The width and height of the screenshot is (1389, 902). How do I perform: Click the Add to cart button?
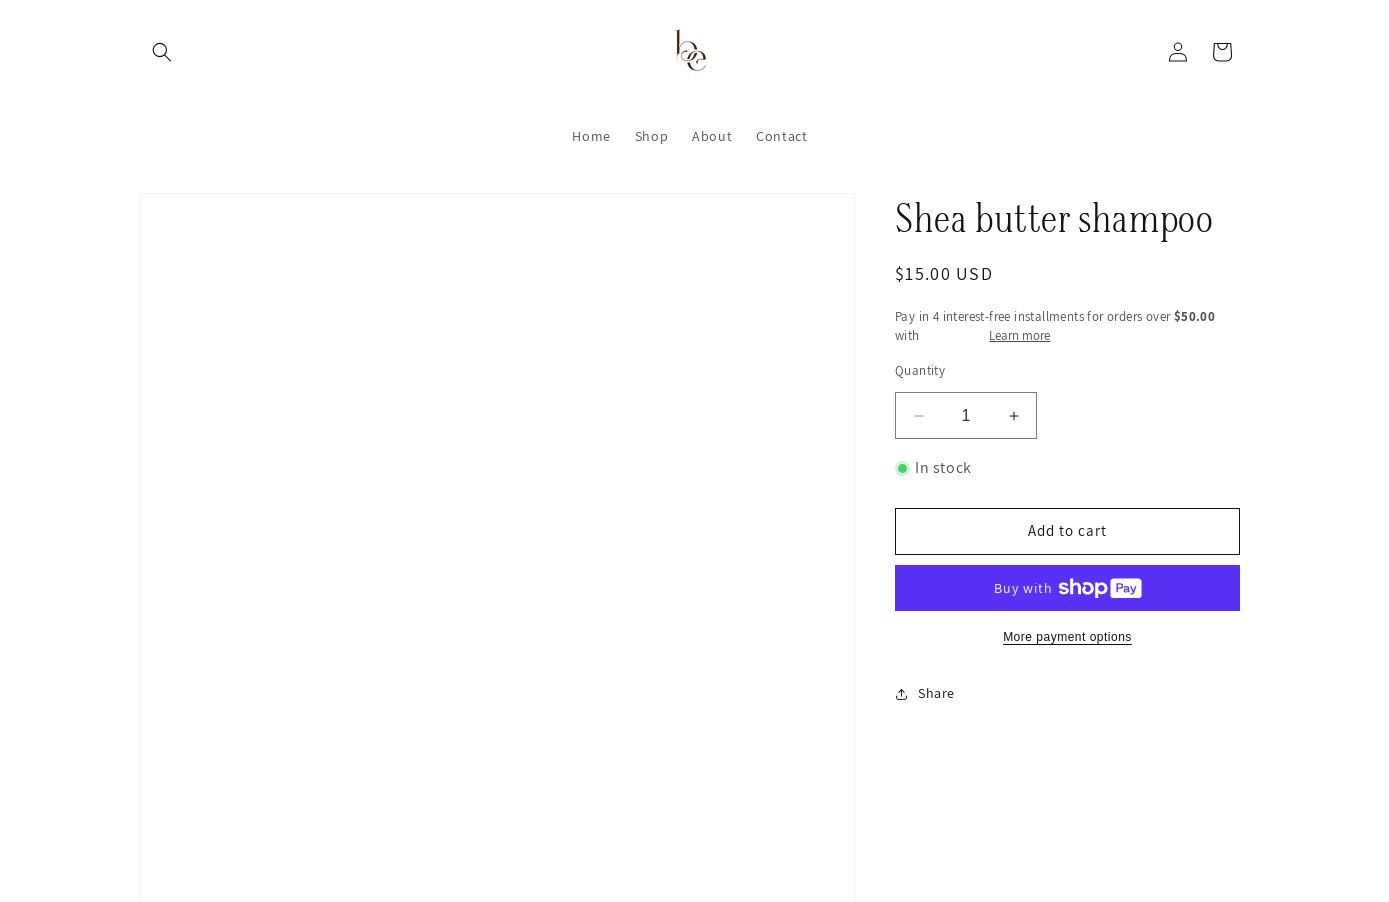pos(1067,531)
